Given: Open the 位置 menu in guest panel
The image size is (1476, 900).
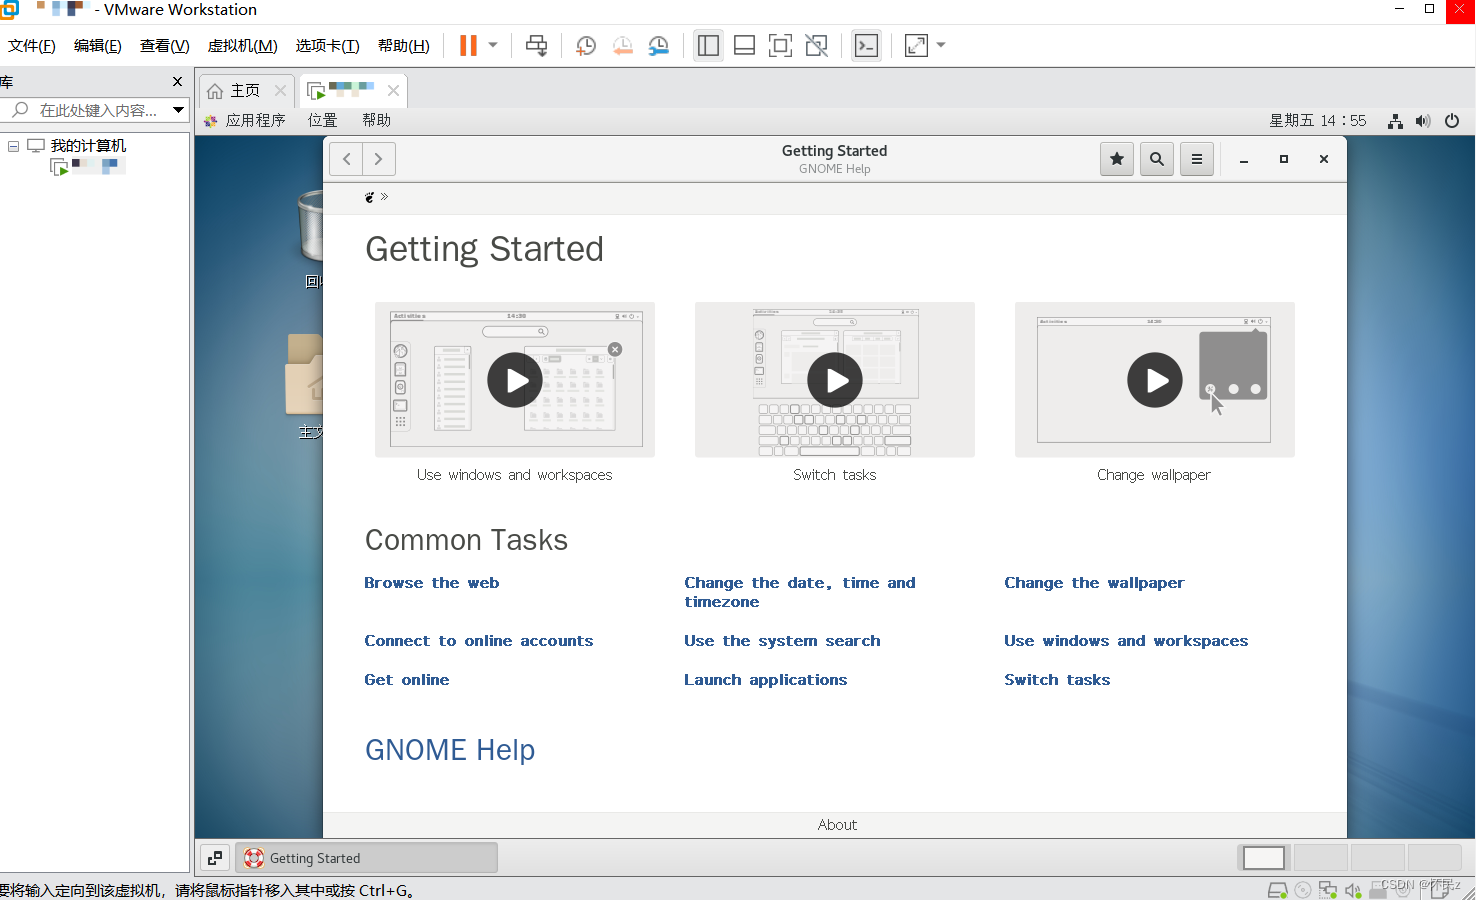Looking at the screenshot, I should pos(322,120).
